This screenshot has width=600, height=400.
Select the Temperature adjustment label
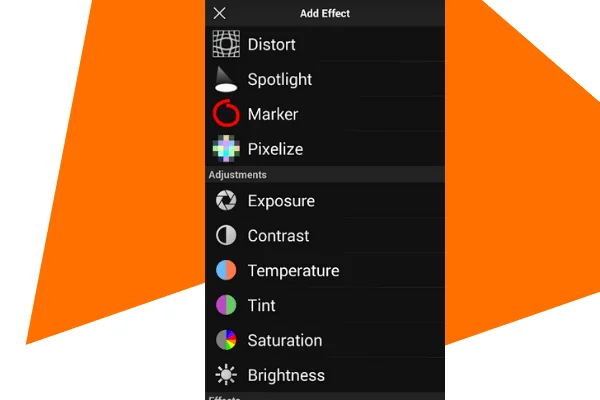[x=293, y=271]
